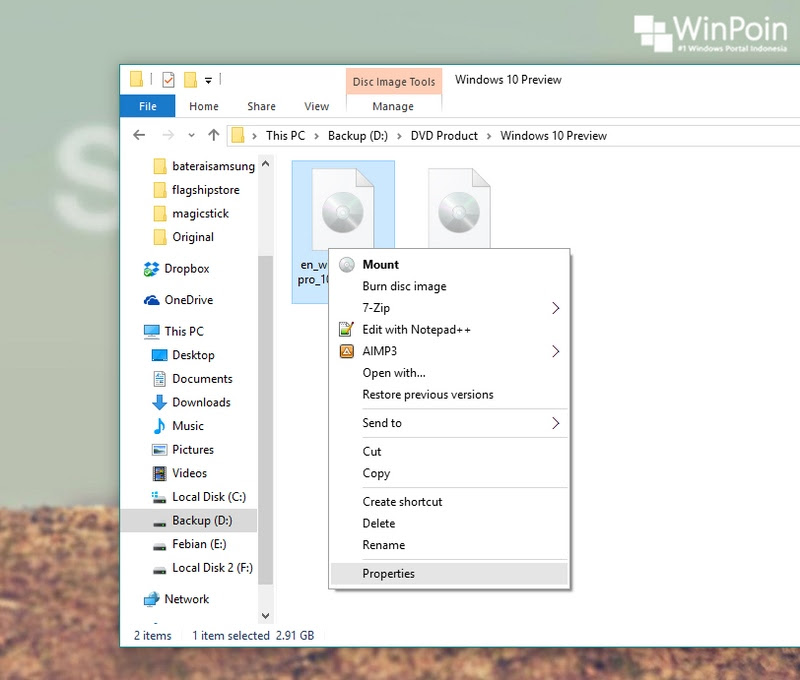
Task: Switch to the Manage tab
Action: (x=393, y=106)
